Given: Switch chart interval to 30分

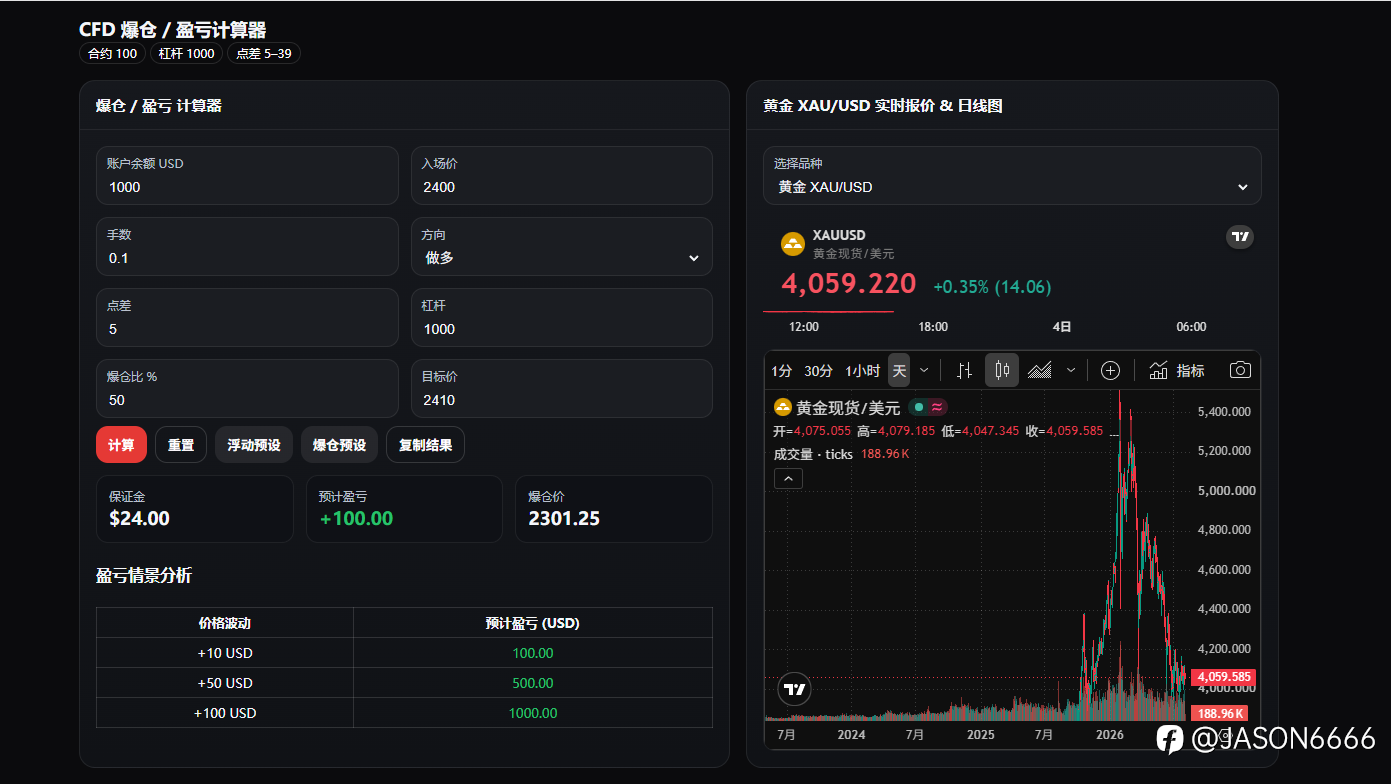Looking at the screenshot, I should click(818, 371).
